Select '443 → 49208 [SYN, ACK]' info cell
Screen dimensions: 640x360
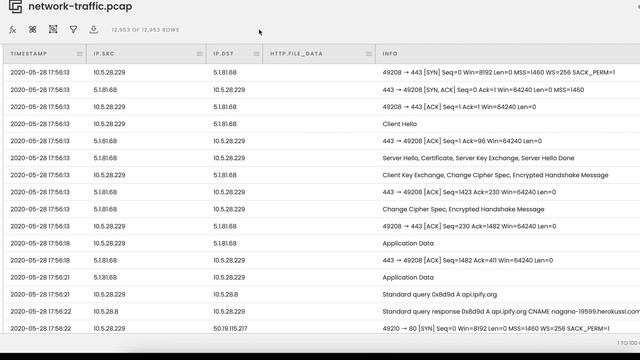[x=483, y=90]
